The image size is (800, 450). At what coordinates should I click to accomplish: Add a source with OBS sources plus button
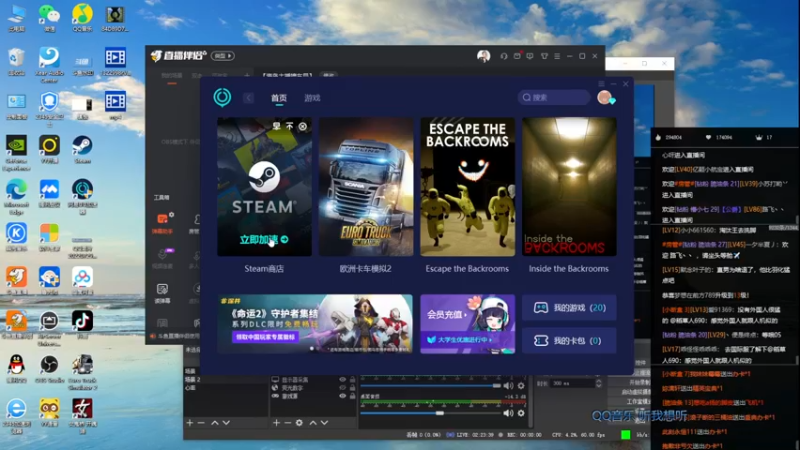pos(276,422)
